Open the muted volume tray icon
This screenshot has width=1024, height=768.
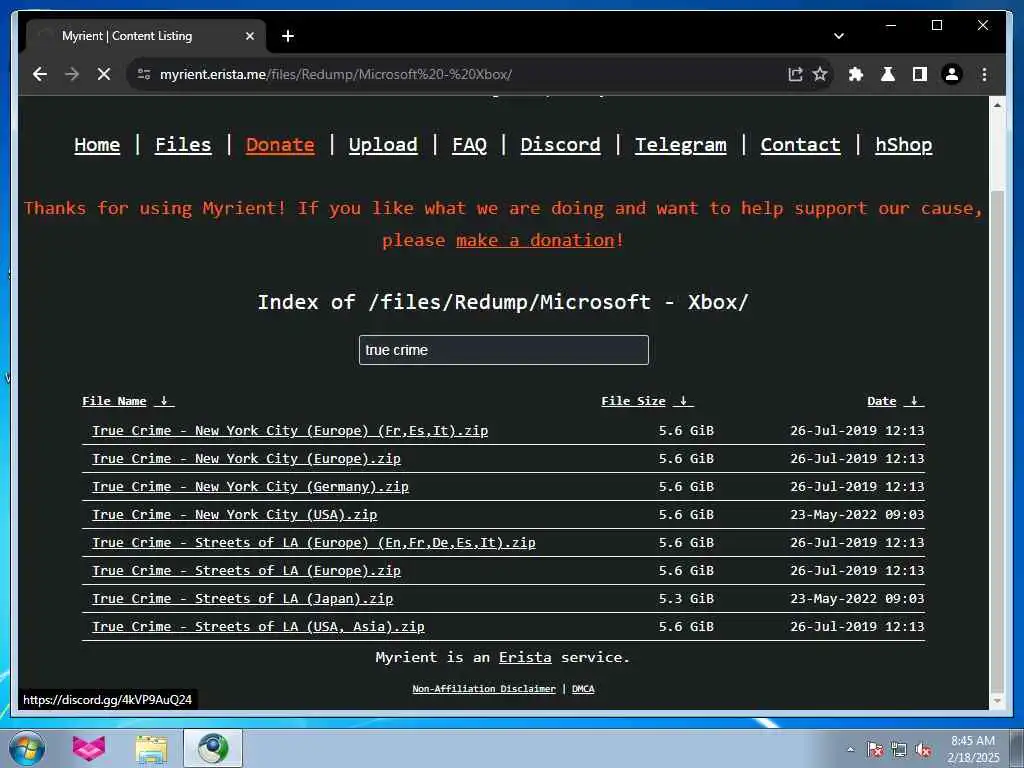tap(923, 750)
